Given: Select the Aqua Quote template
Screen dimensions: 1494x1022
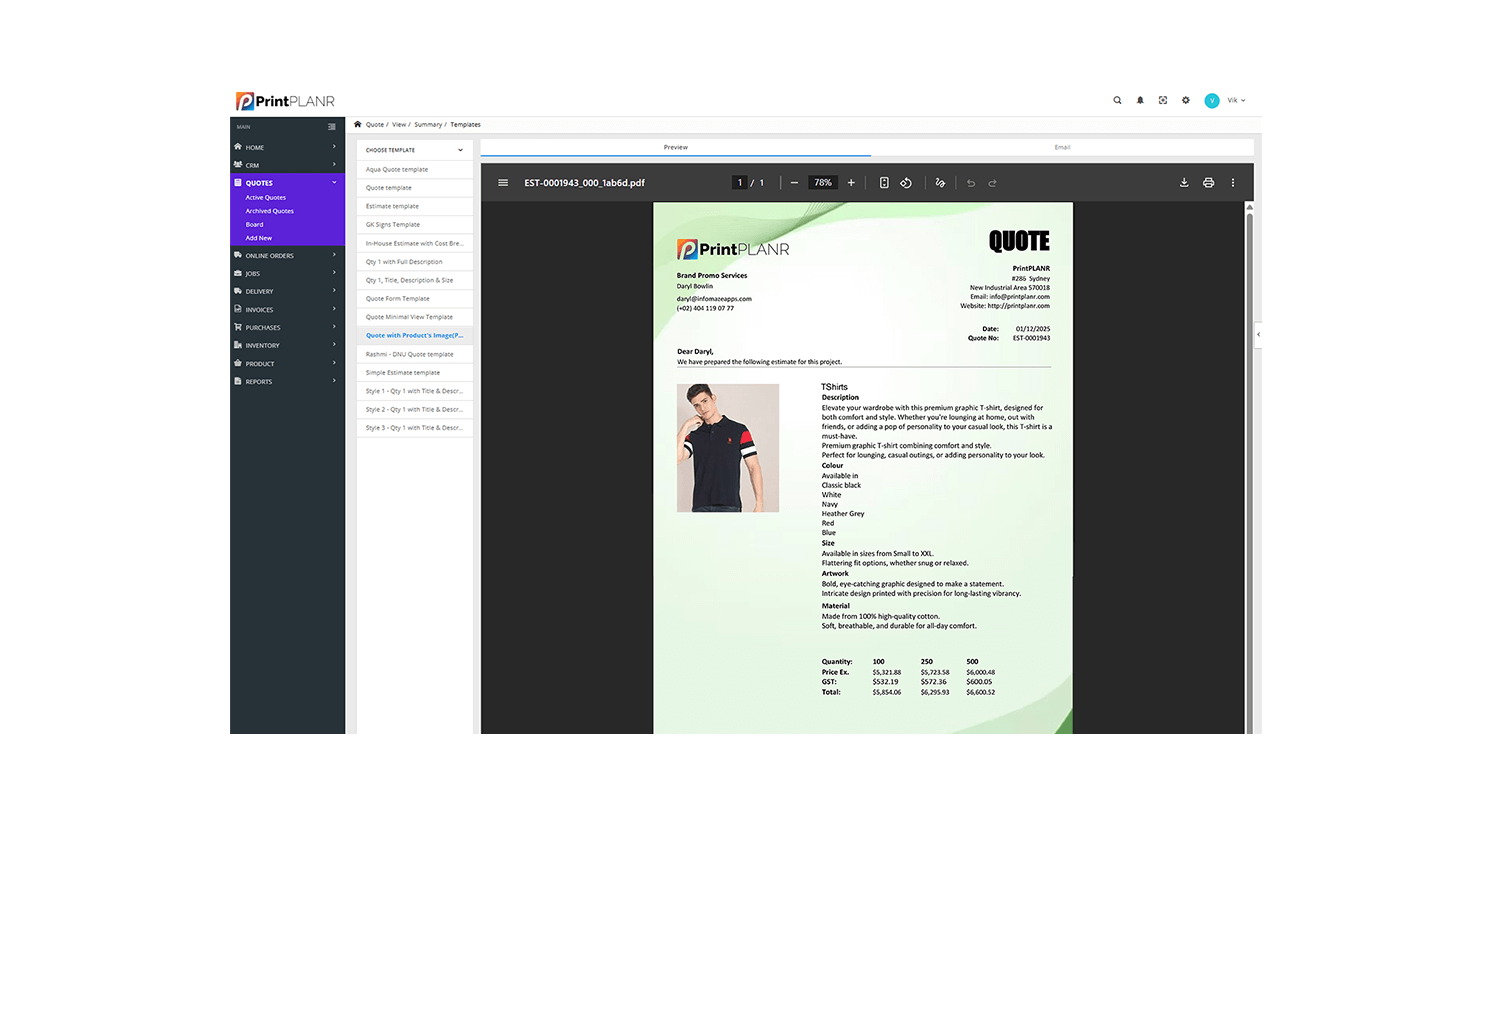Looking at the screenshot, I should pos(397,170).
